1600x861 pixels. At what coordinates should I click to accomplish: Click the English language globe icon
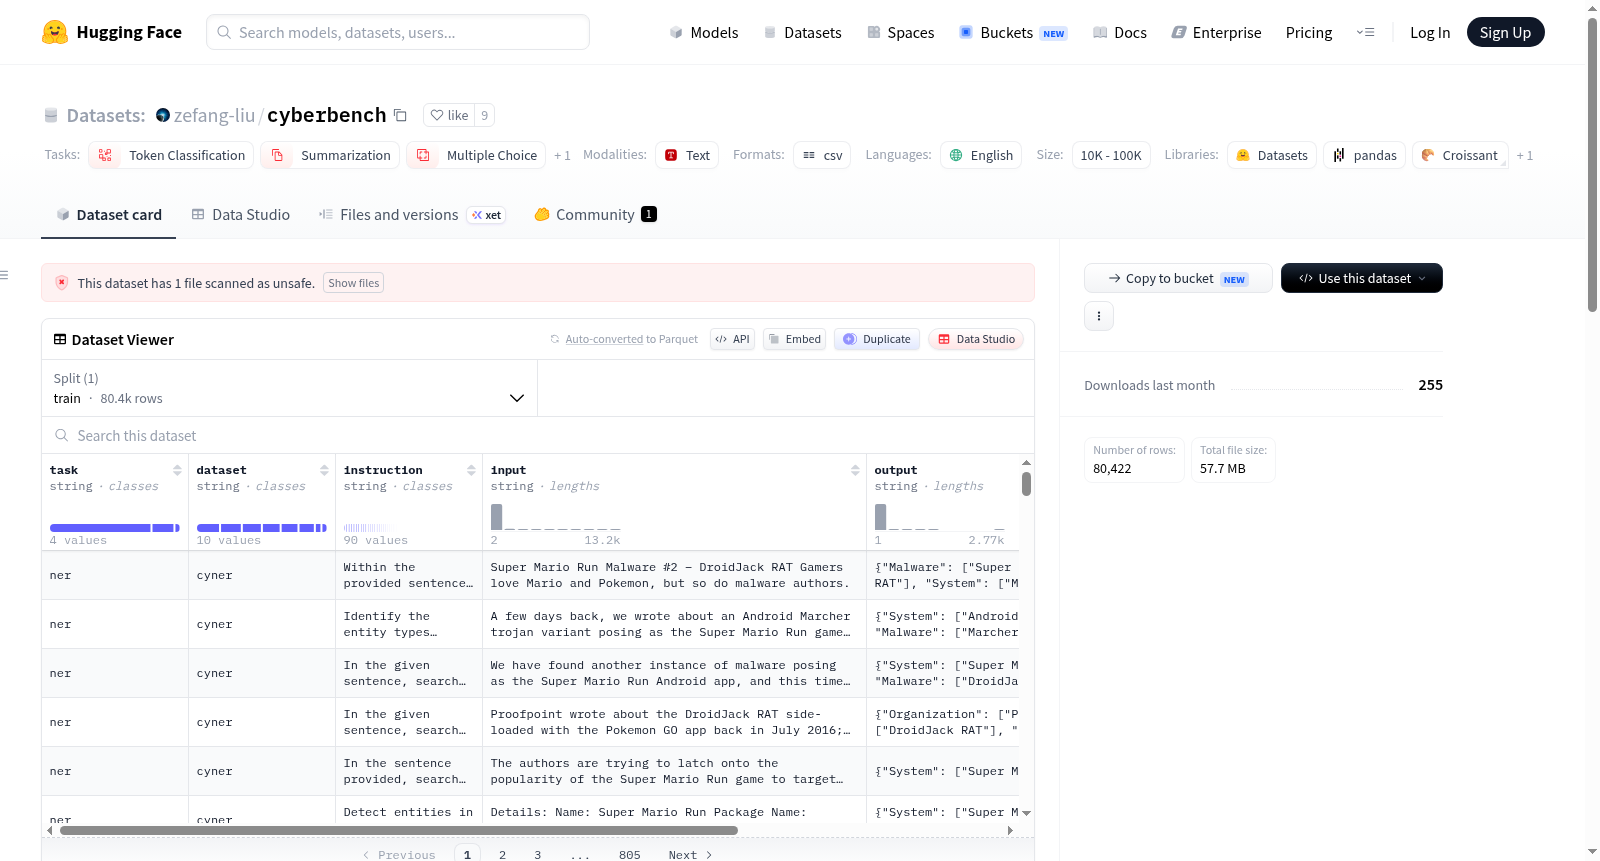coord(956,155)
